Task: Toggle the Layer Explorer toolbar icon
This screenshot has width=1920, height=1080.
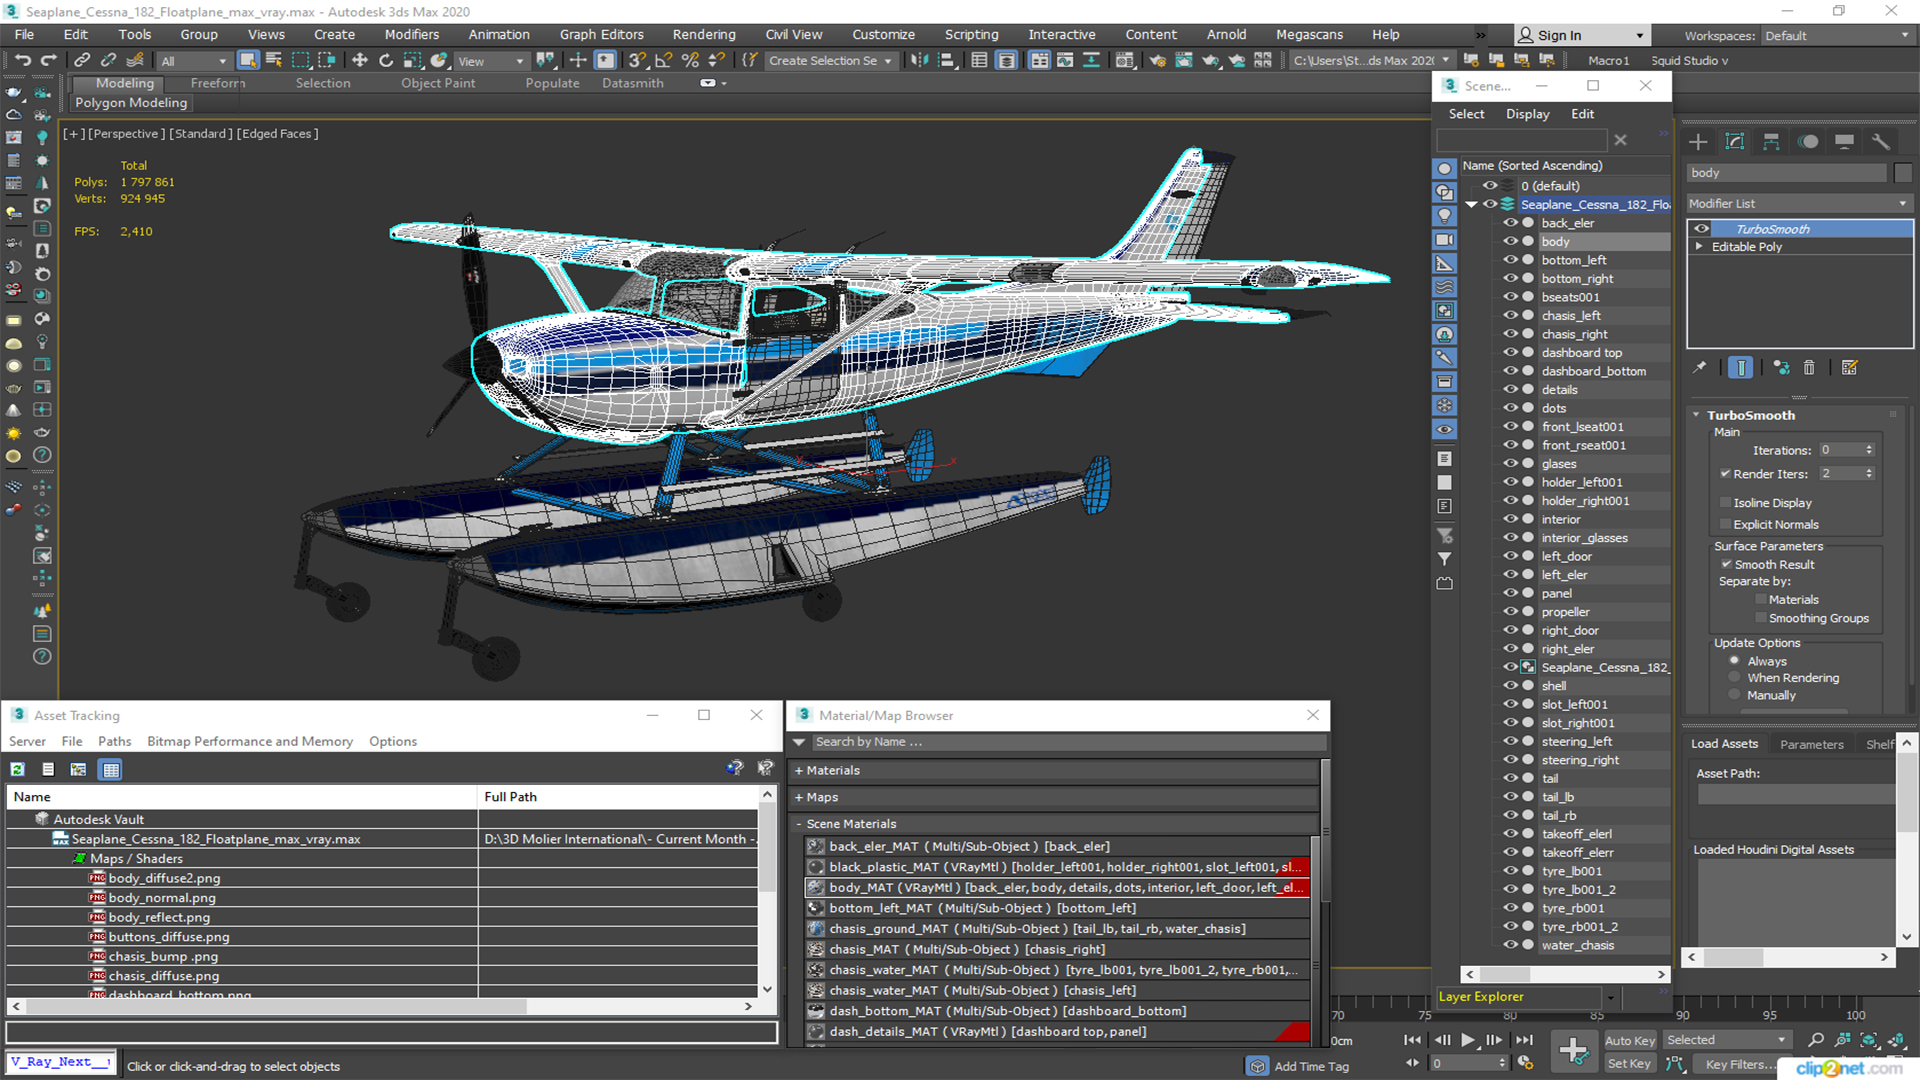Action: (1007, 60)
